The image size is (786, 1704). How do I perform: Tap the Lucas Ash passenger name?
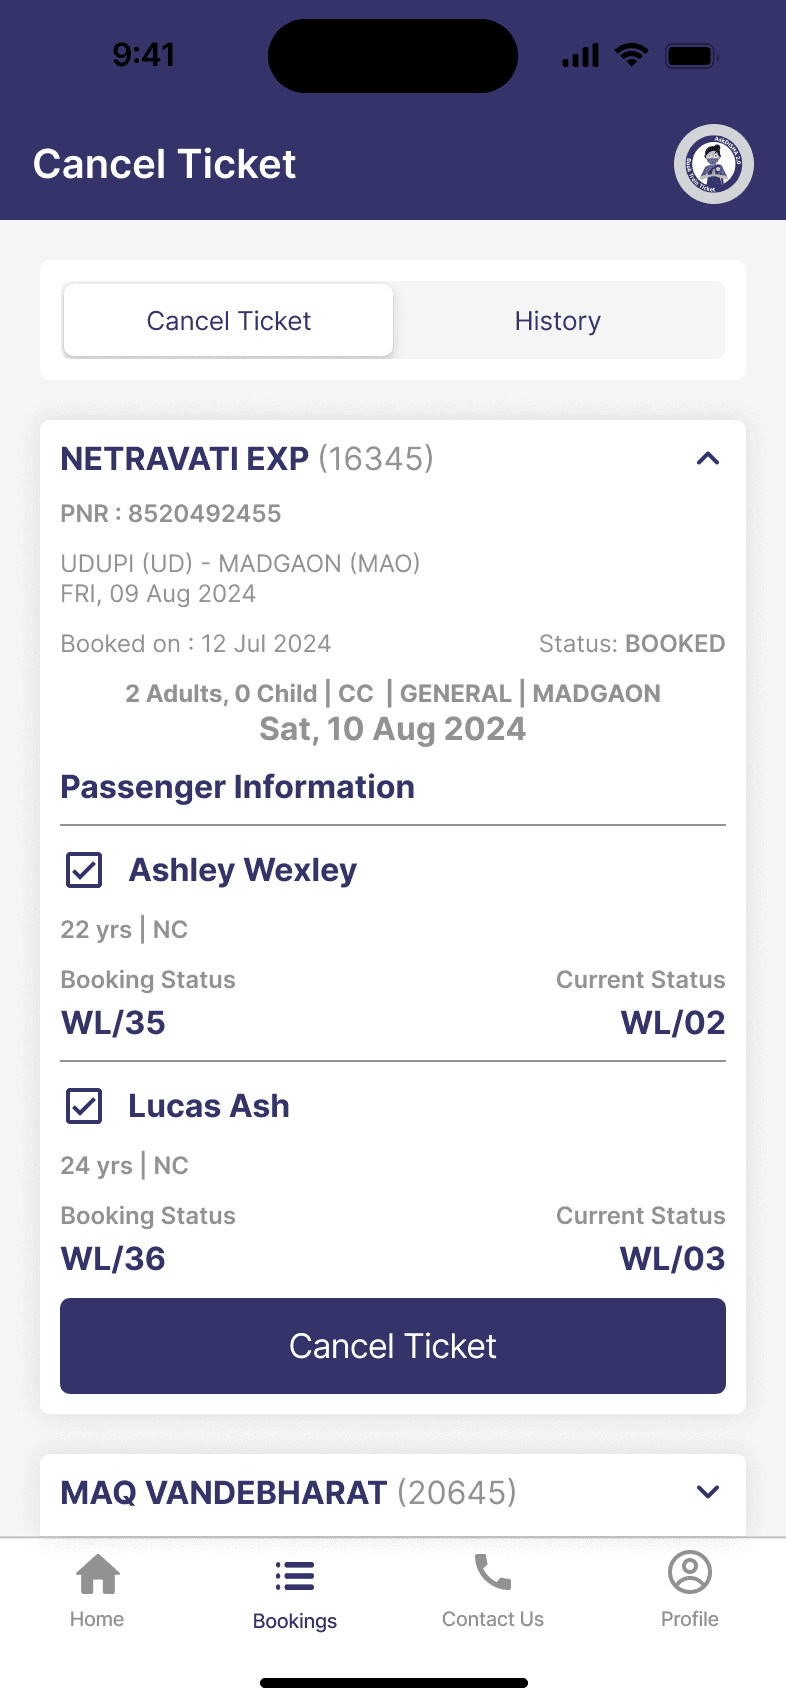209,1106
